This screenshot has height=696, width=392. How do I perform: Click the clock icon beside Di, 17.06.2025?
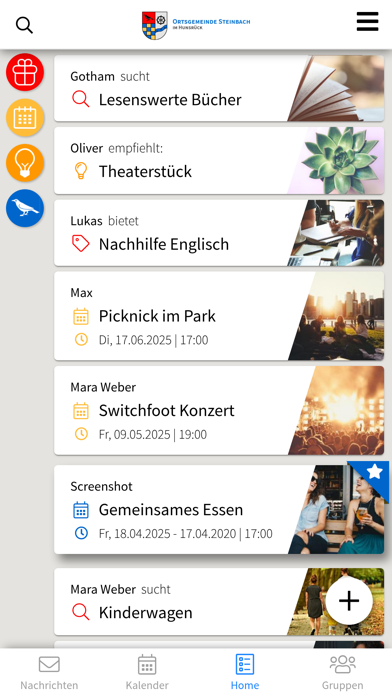(81, 340)
